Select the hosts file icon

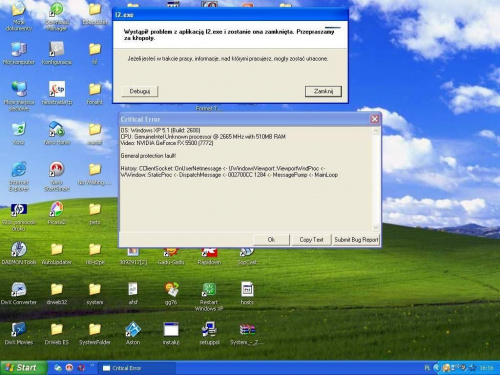pyautogui.click(x=247, y=293)
